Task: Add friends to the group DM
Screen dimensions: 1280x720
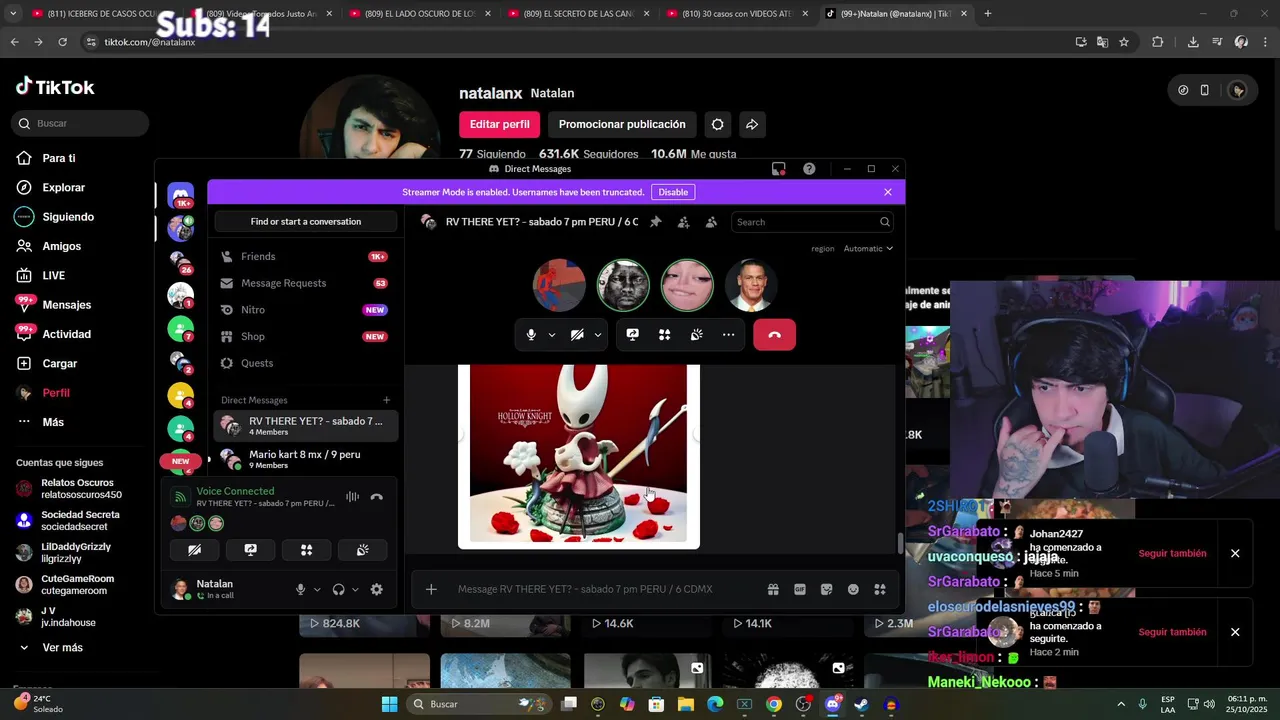Action: coord(683,222)
